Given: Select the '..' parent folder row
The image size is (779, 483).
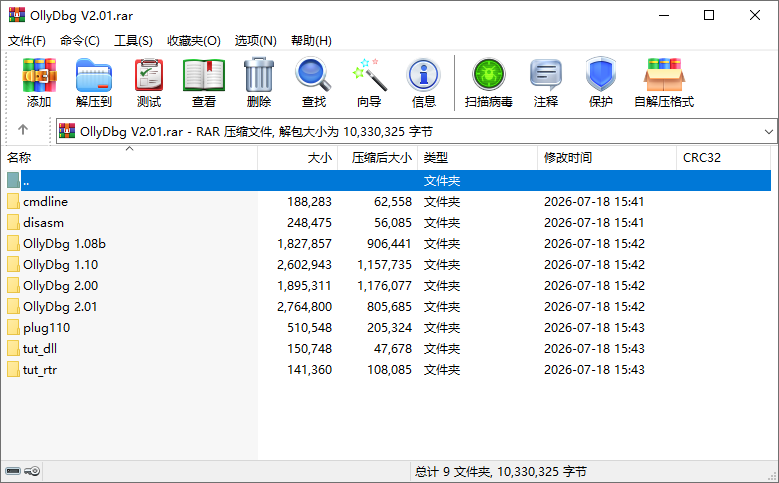Looking at the screenshot, I should tap(389, 180).
